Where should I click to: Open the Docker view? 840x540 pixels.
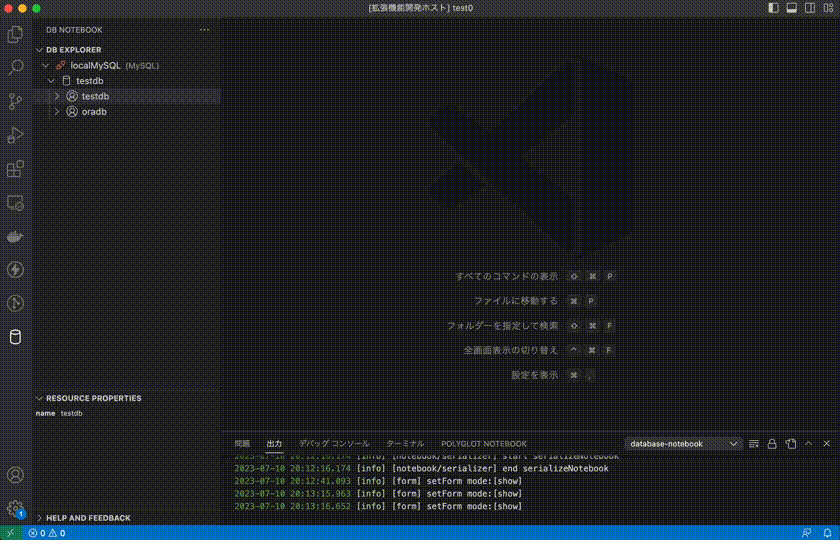(x=16, y=236)
